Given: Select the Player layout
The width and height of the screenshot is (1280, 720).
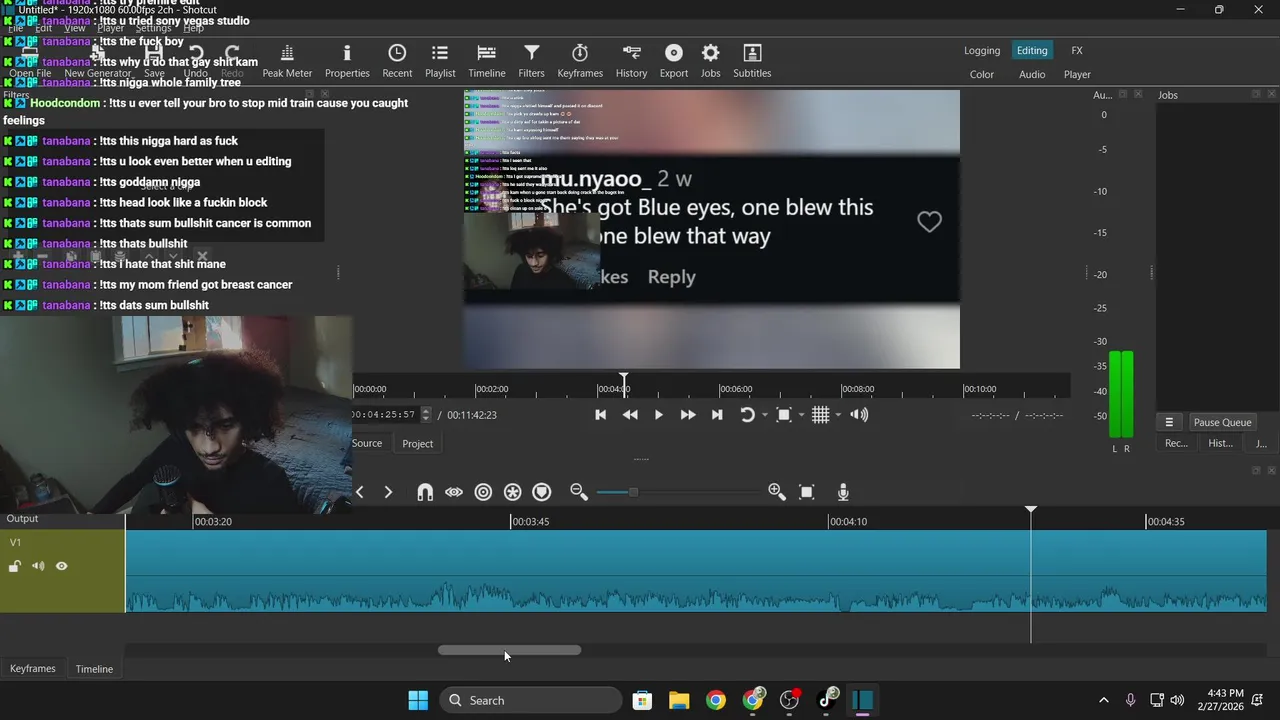Looking at the screenshot, I should pyautogui.click(x=1077, y=74).
